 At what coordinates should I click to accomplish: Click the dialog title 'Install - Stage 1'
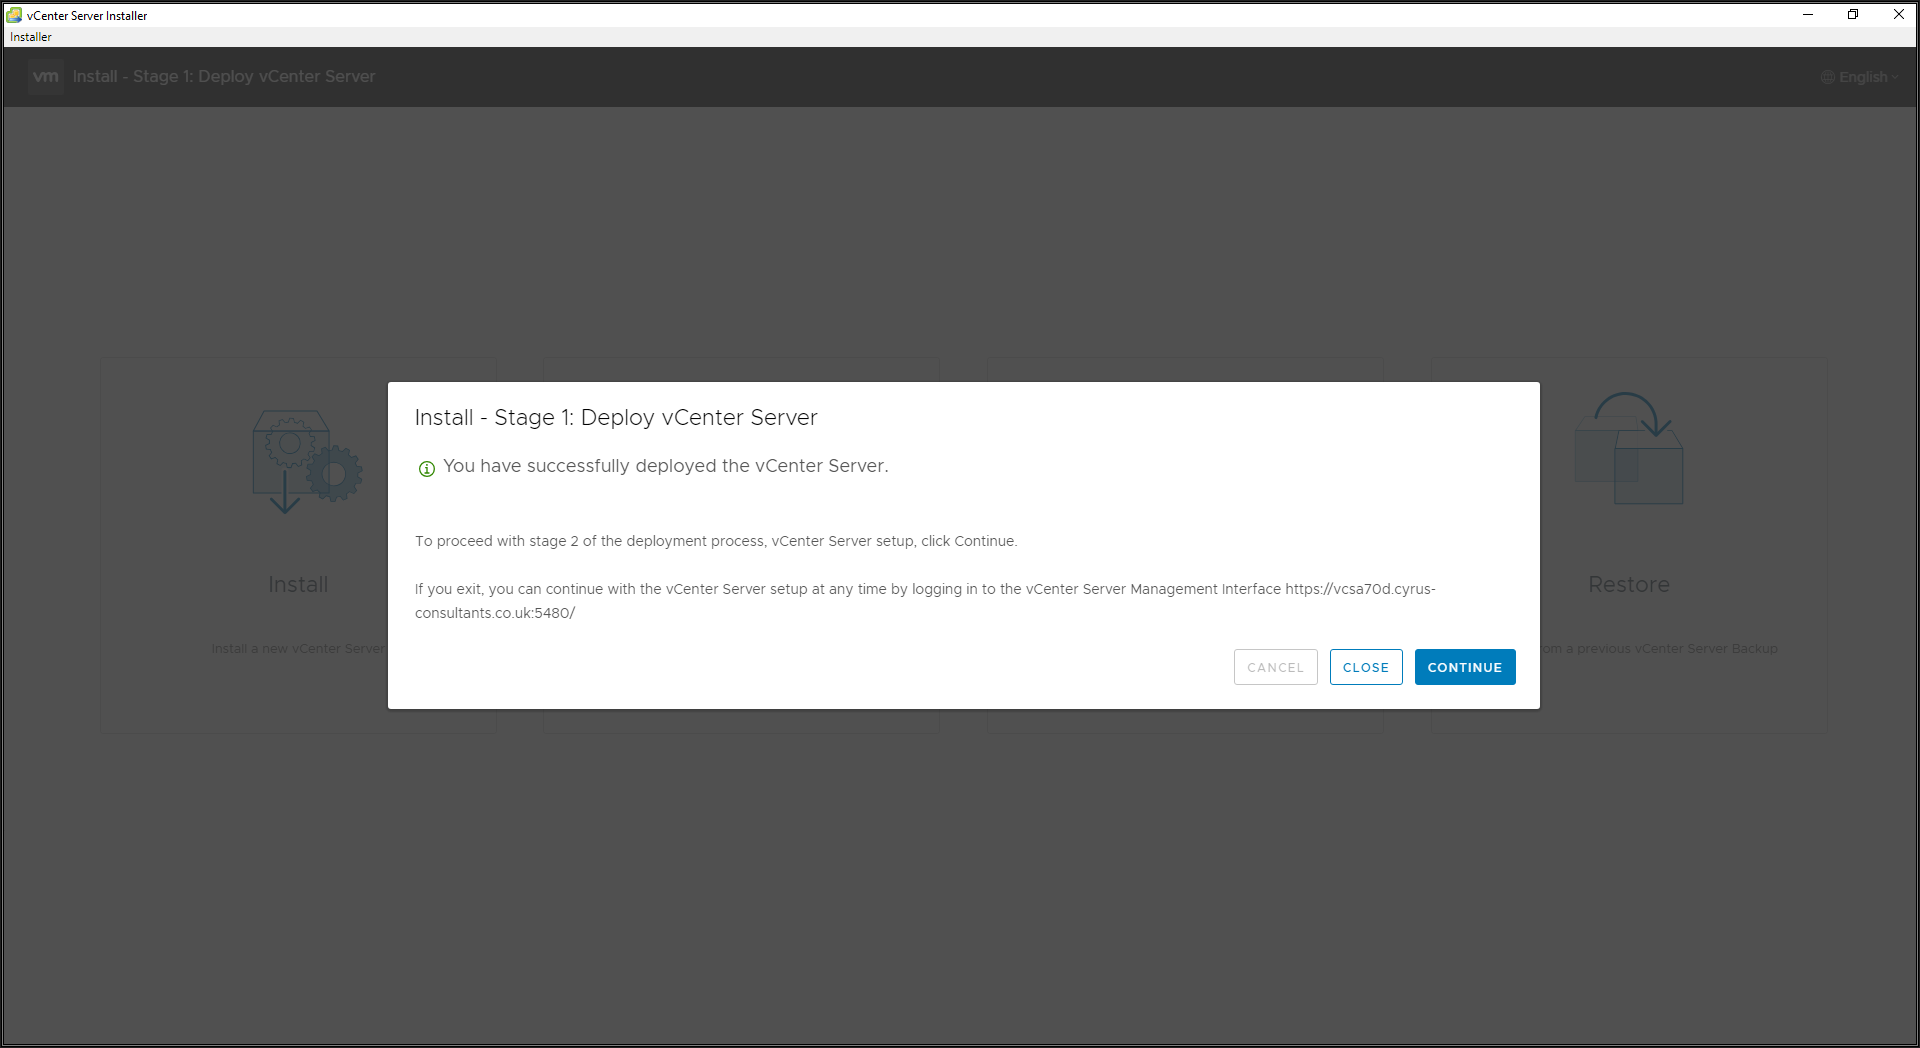tap(616, 418)
